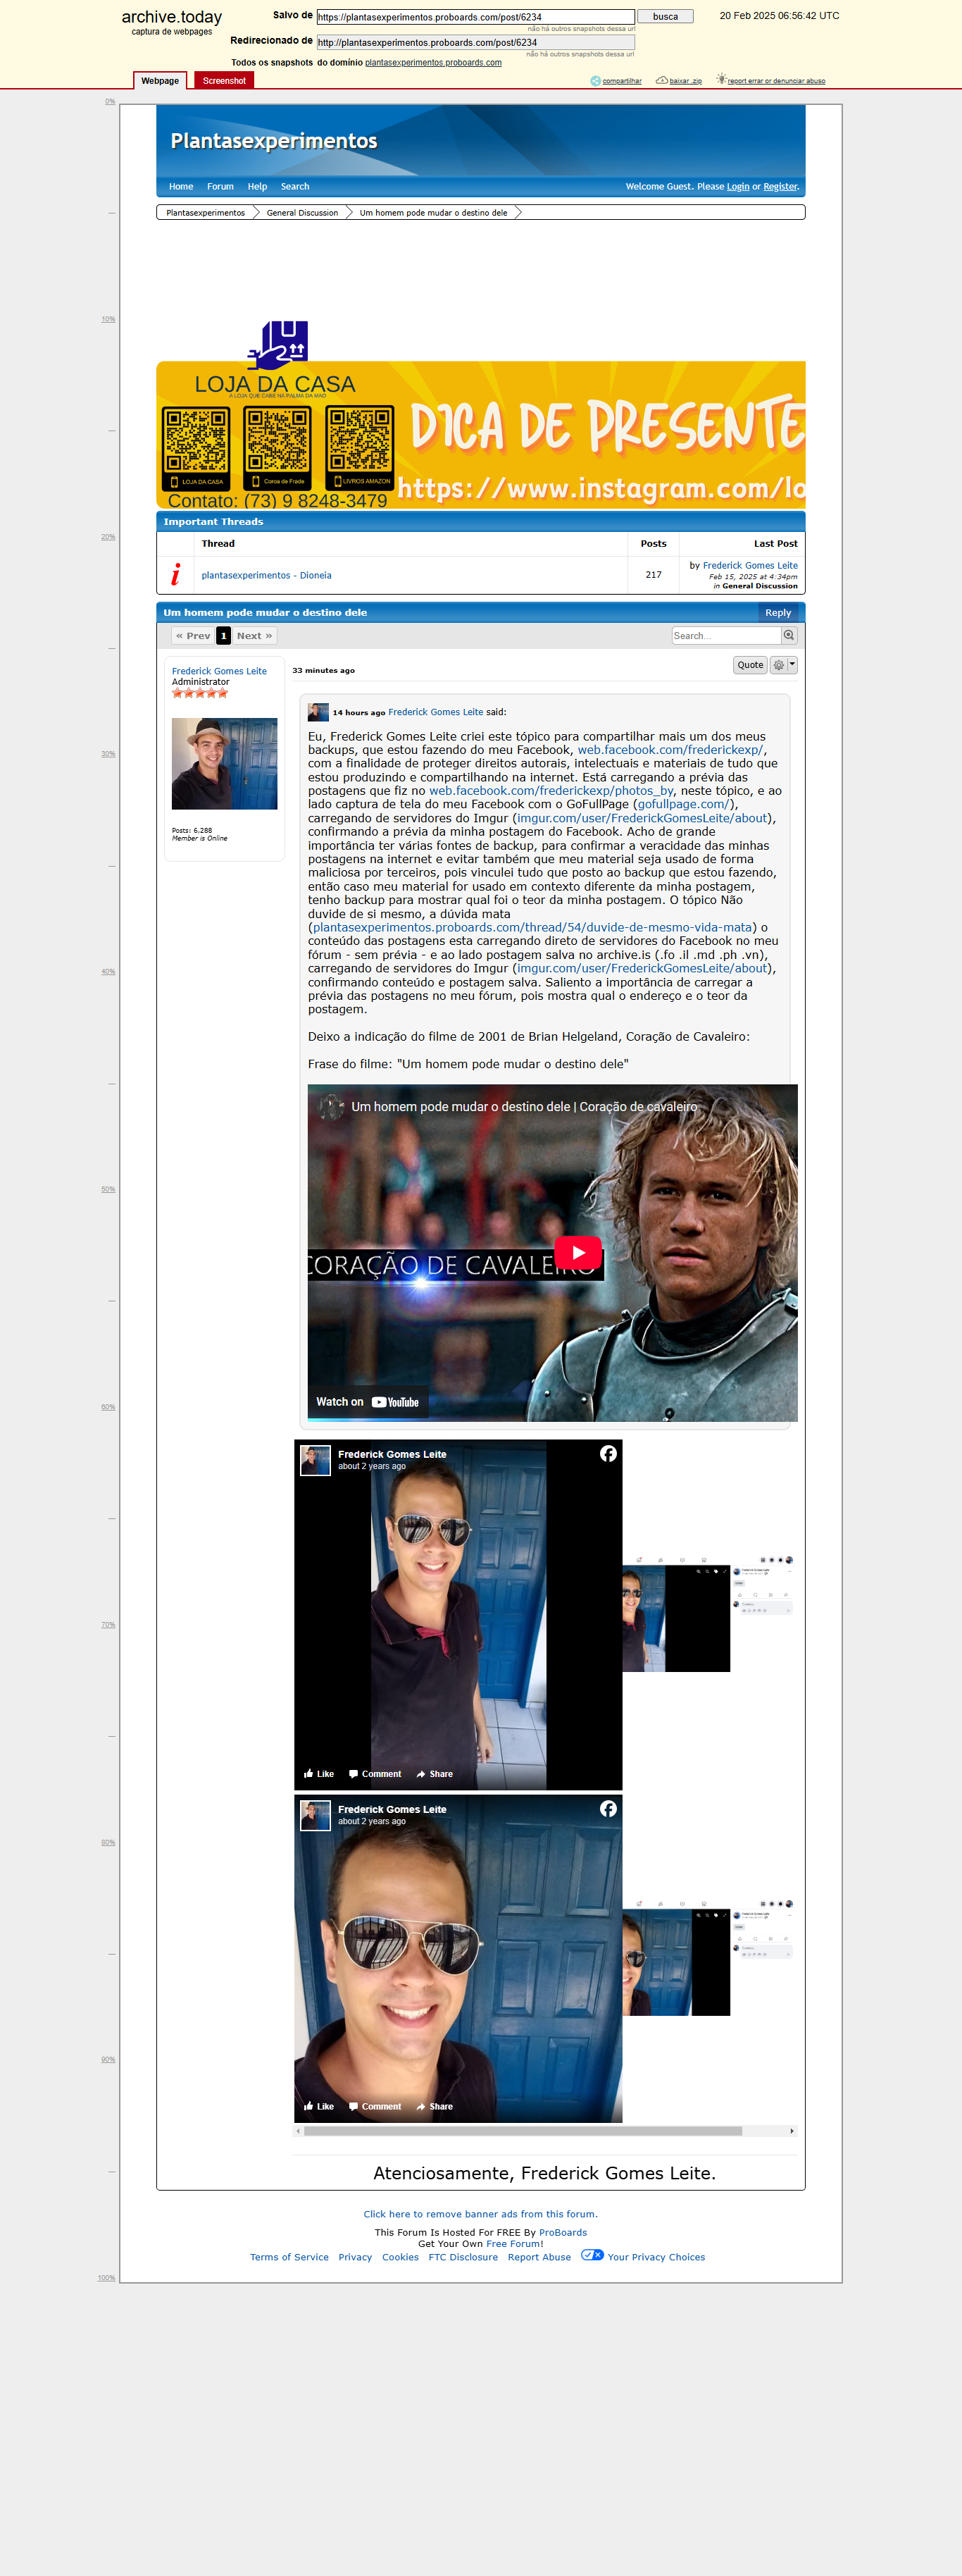Go to Prev page button
Viewport: 962px width, 2576px height.
point(193,636)
